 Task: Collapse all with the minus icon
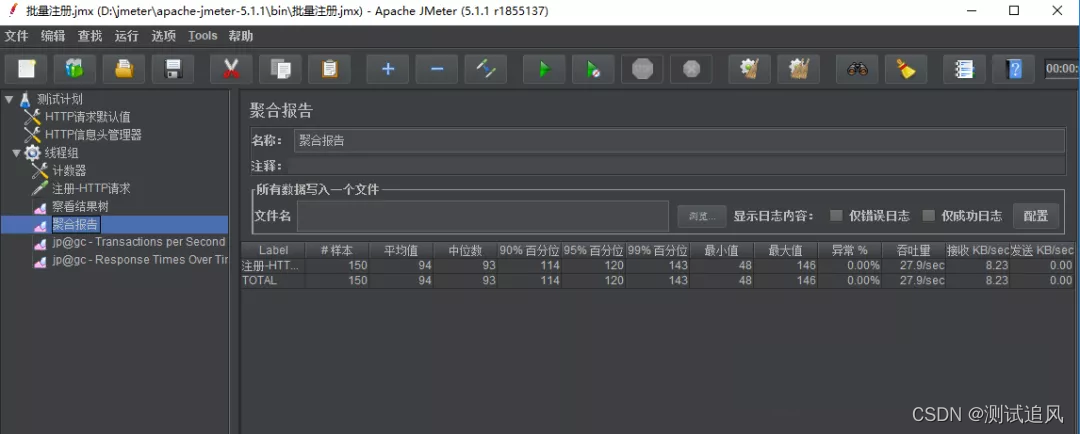tap(437, 69)
